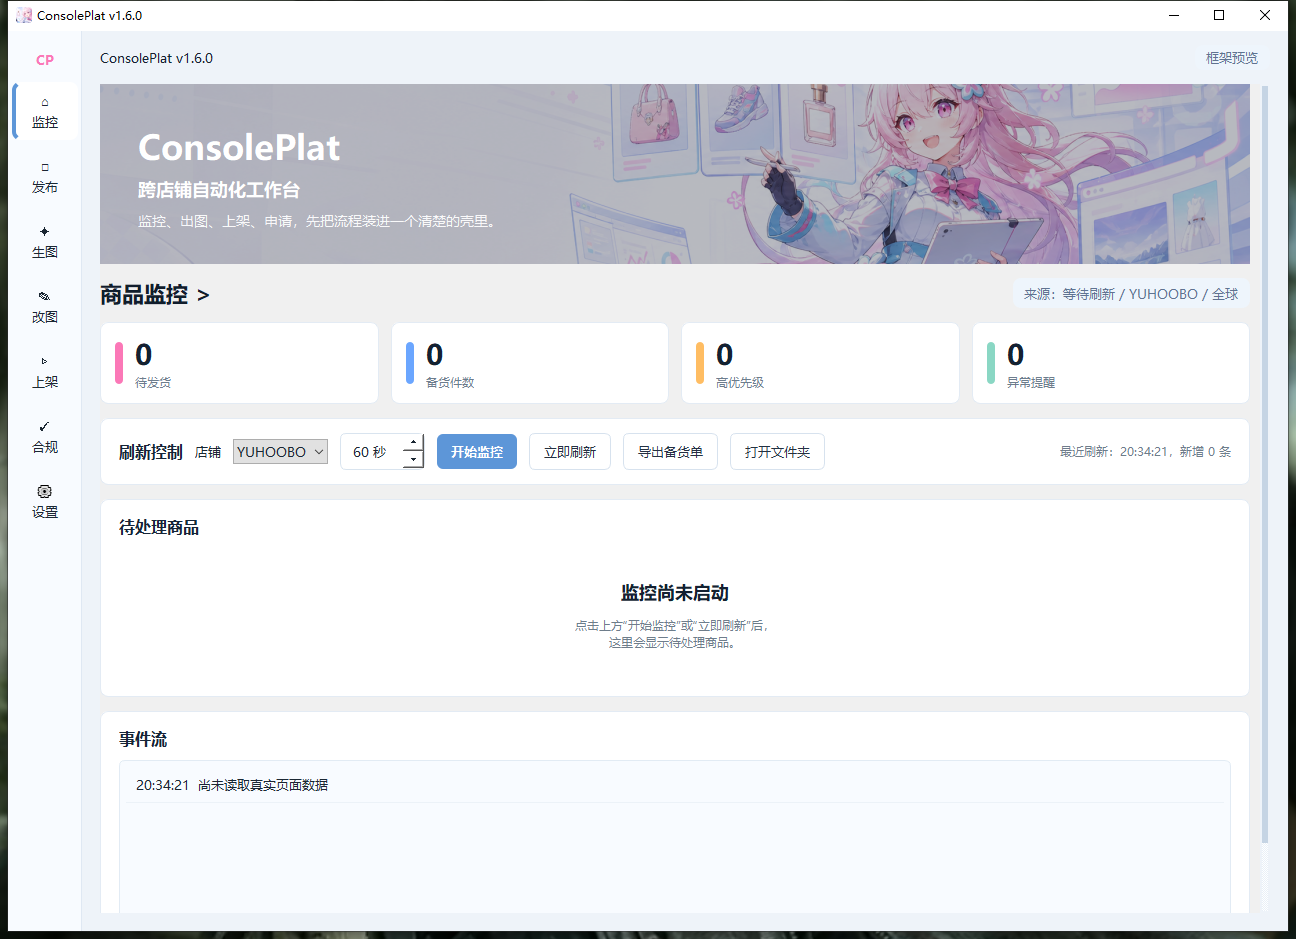
Task: Open the 生图 image generation sidebar item
Action: click(45, 242)
